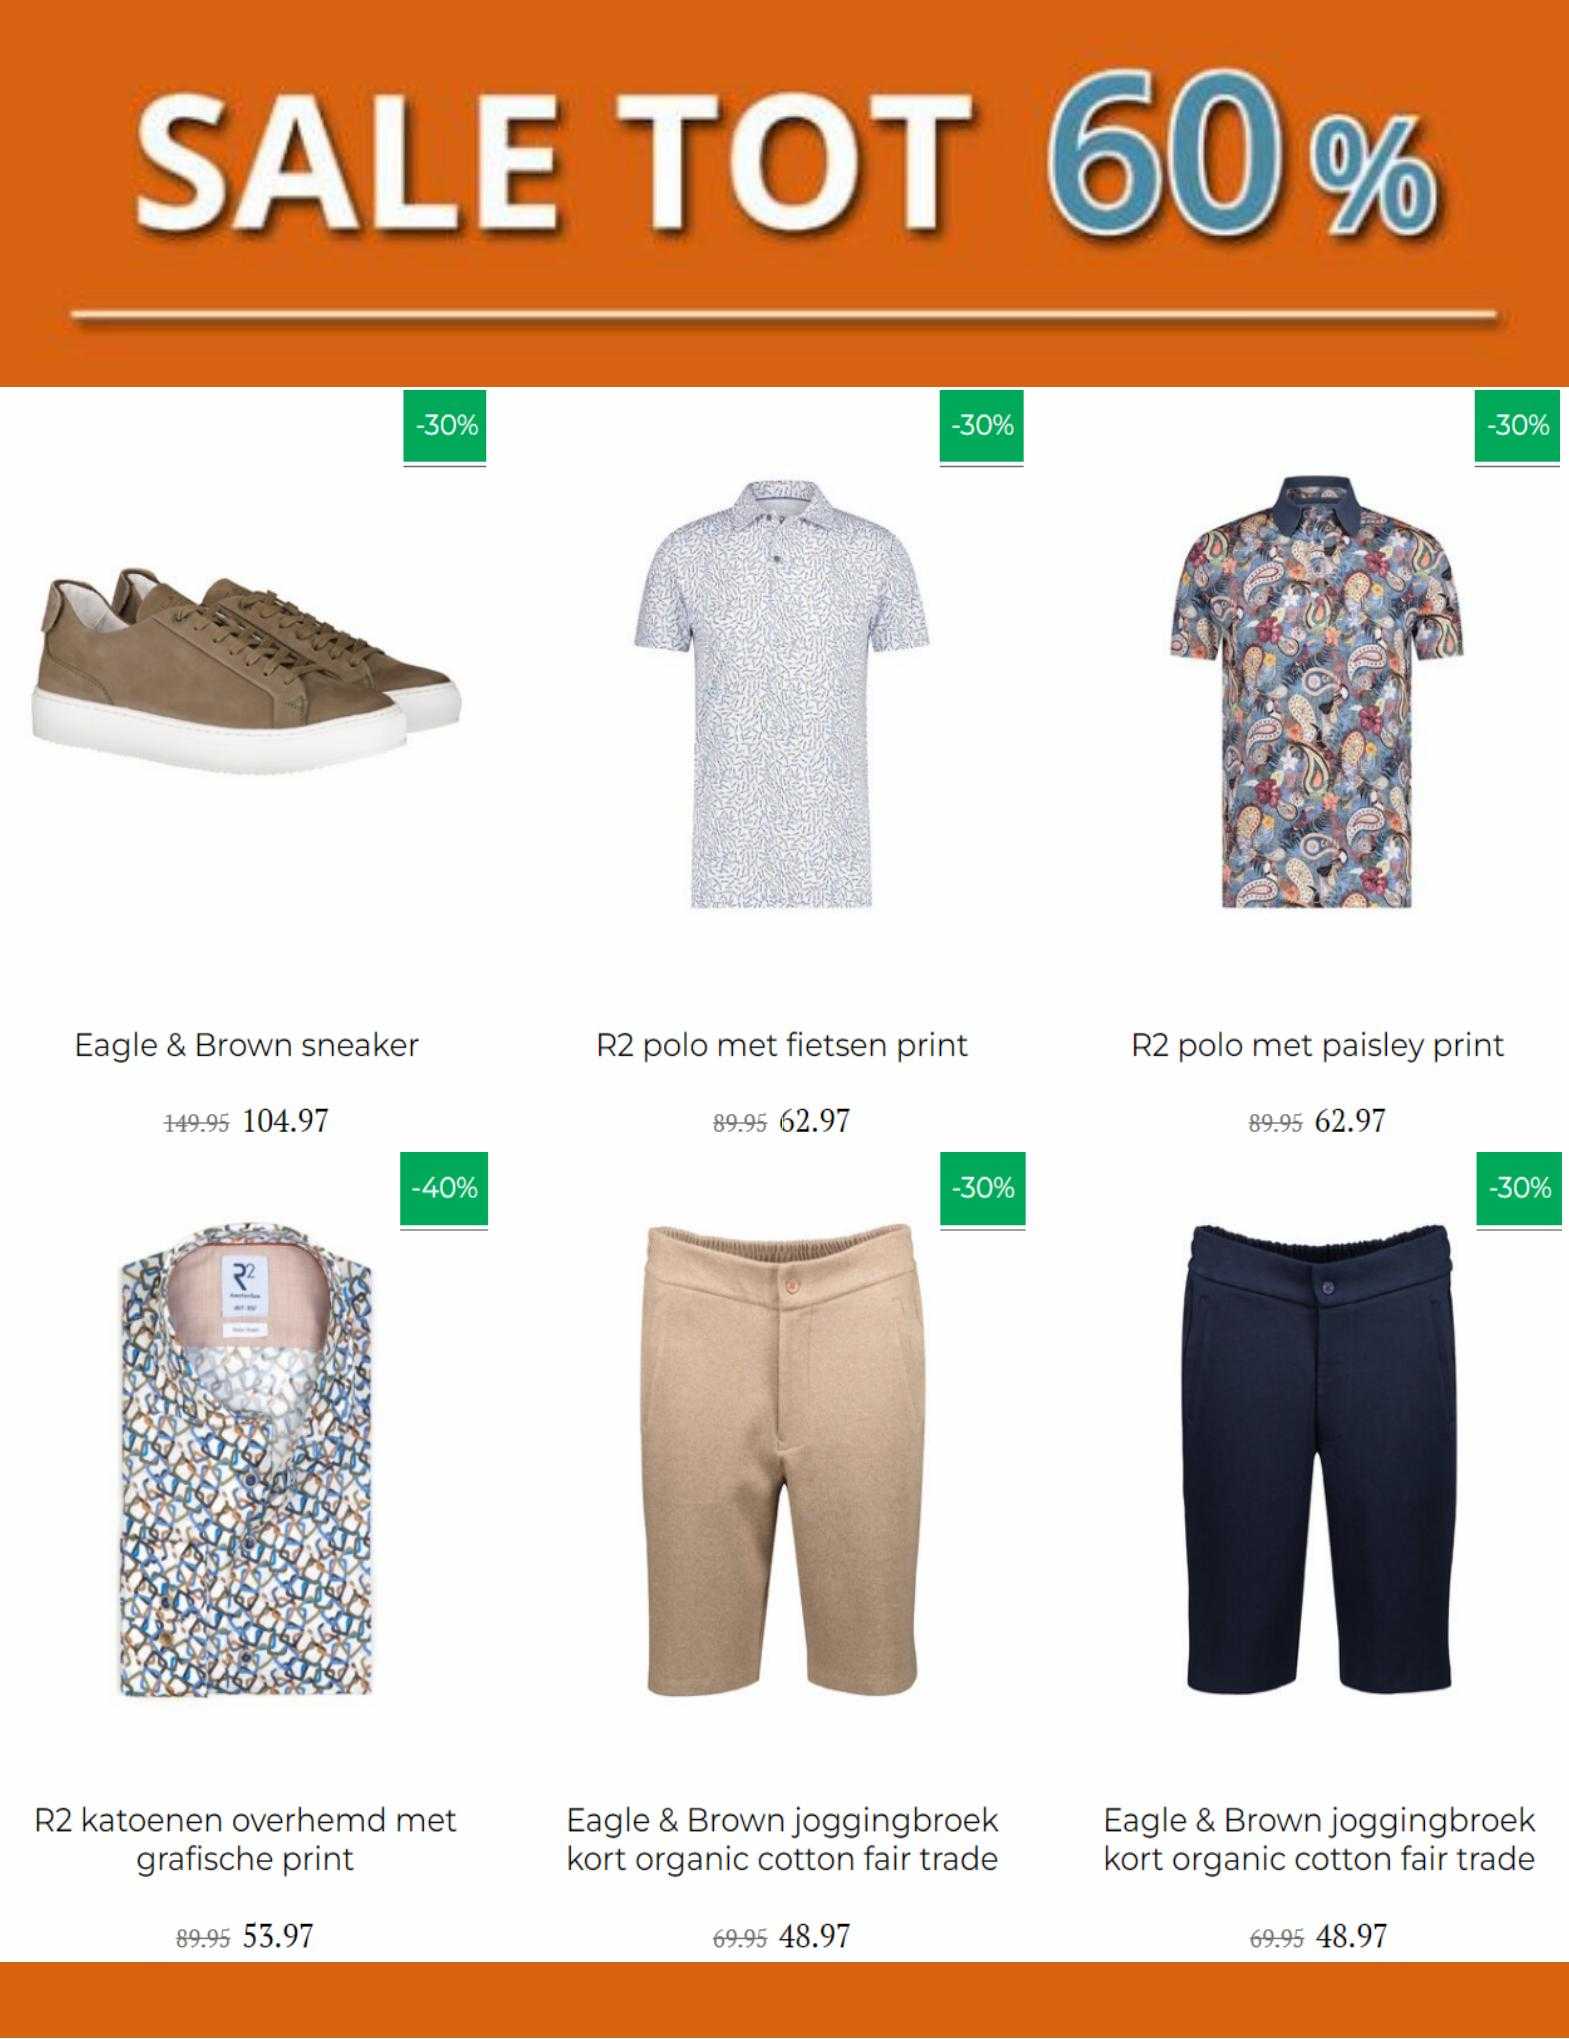Click the -30% badge on the navy shorts
This screenshot has height=2039, width=1569.
[1519, 1189]
